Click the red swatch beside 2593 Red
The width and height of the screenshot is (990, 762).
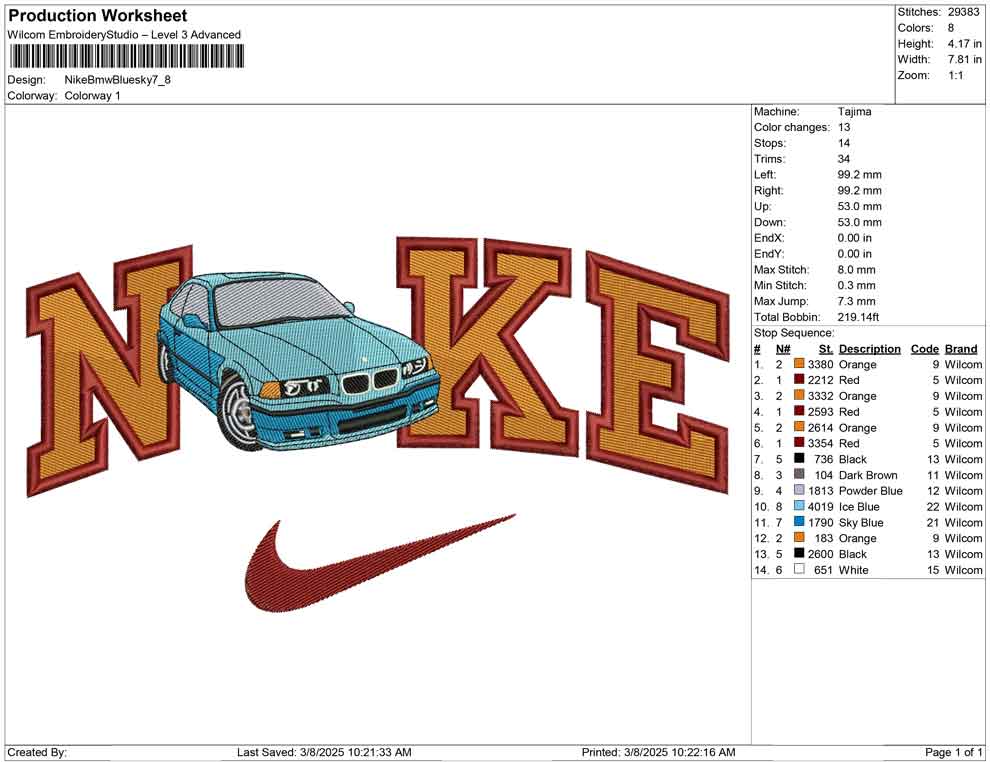click(x=799, y=411)
